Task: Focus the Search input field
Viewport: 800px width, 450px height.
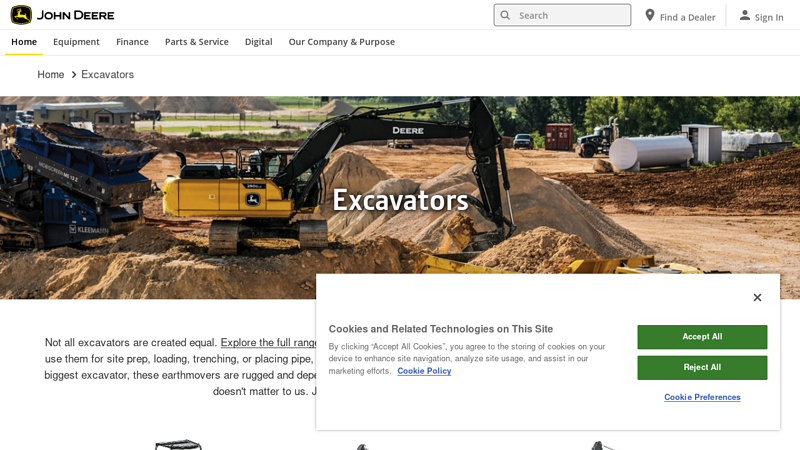Action: 562,15
